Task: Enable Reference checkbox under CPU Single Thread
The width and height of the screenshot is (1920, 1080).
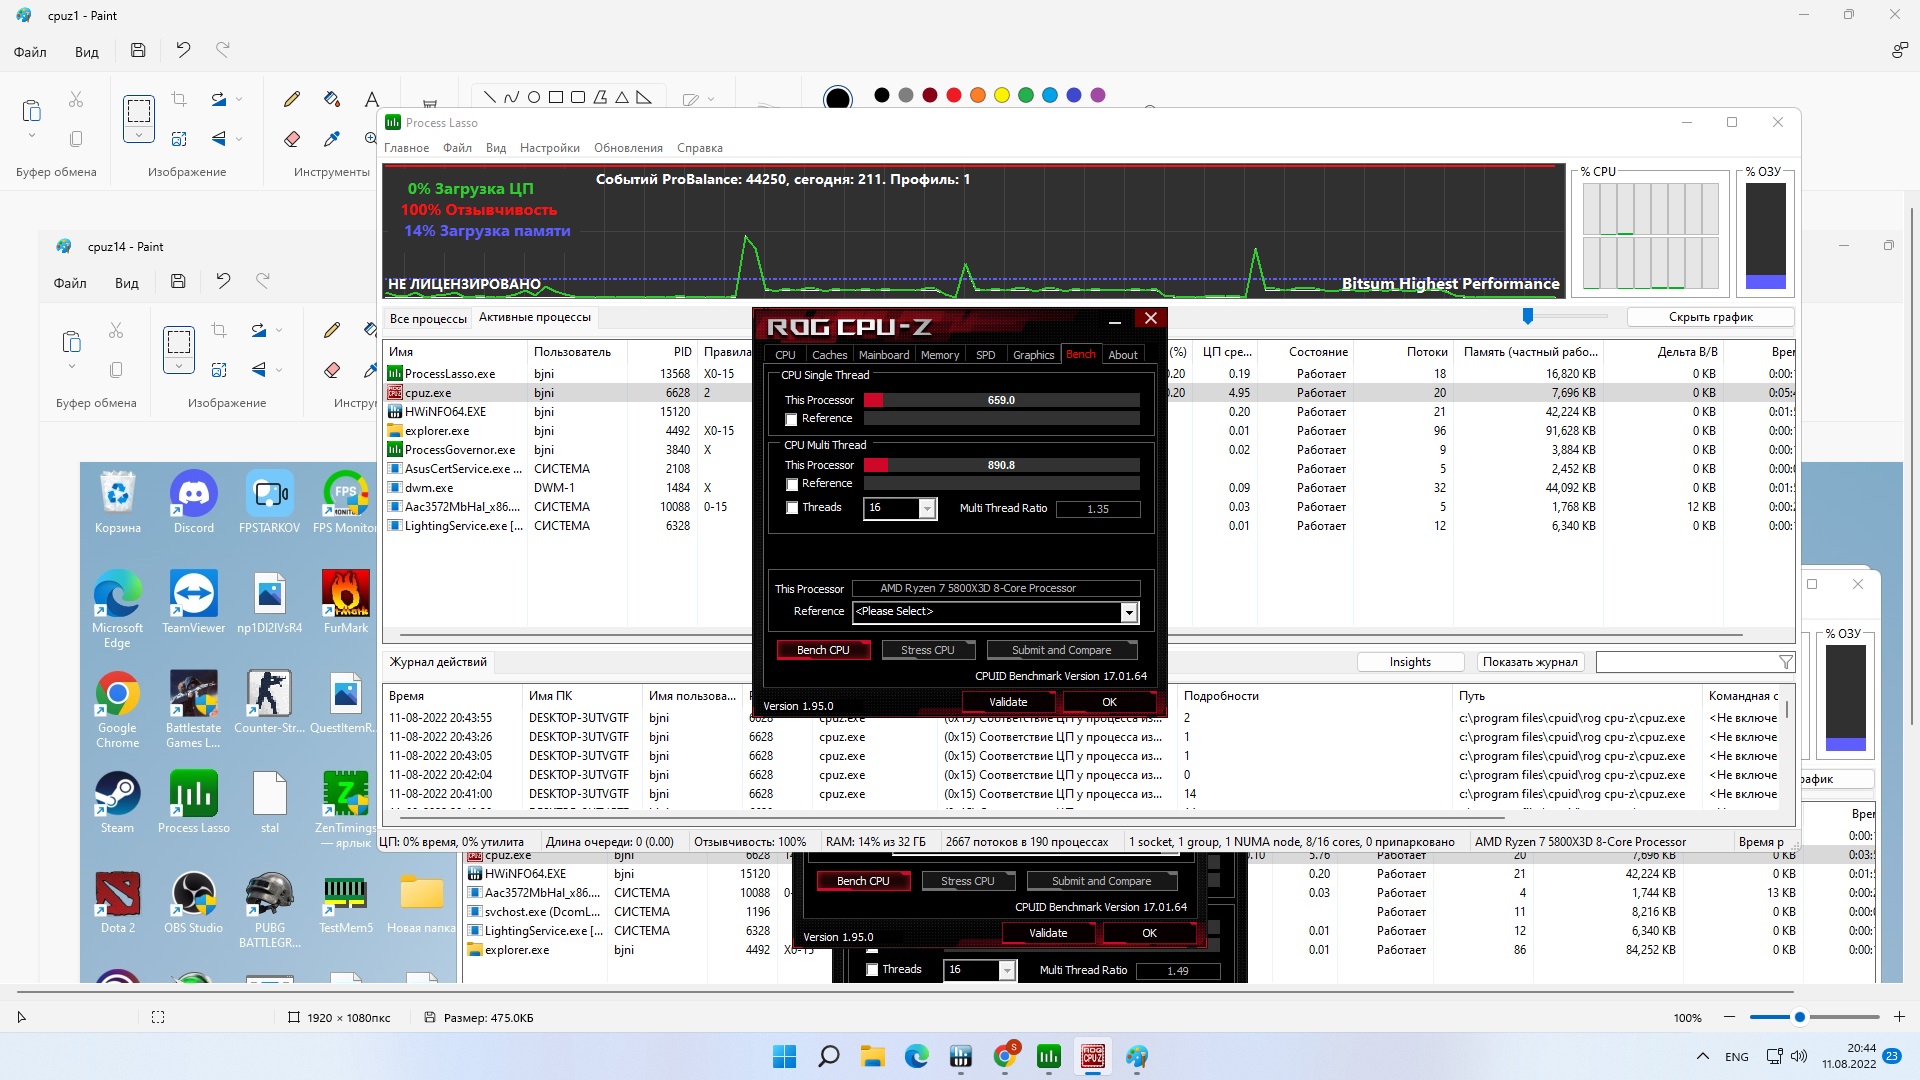Action: 792,420
